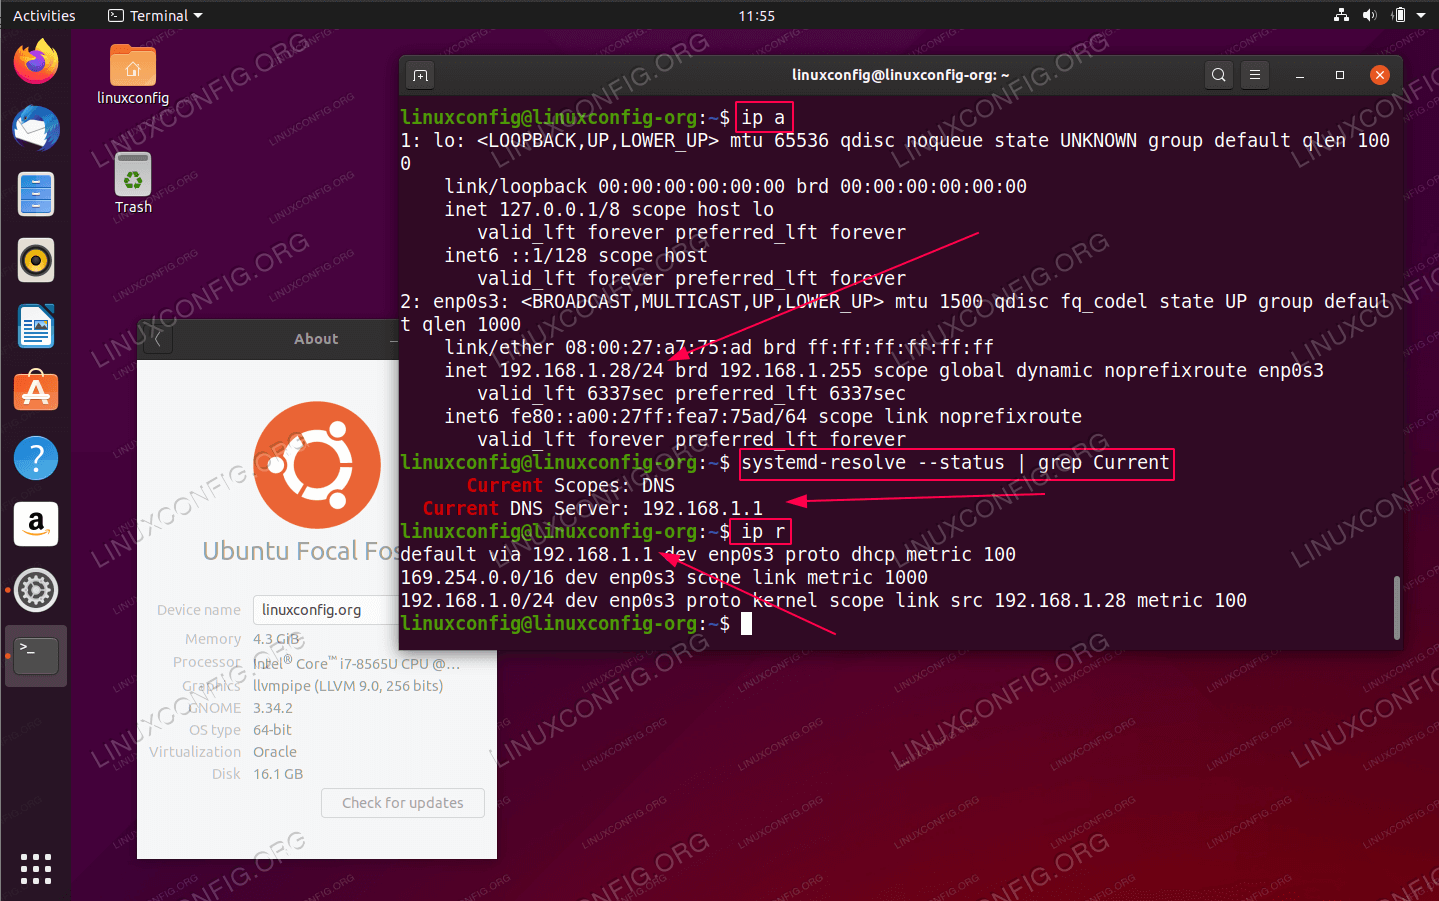Viewport: 1439px width, 901px height.
Task: Launch Amazon from the dock
Action: (x=36, y=524)
